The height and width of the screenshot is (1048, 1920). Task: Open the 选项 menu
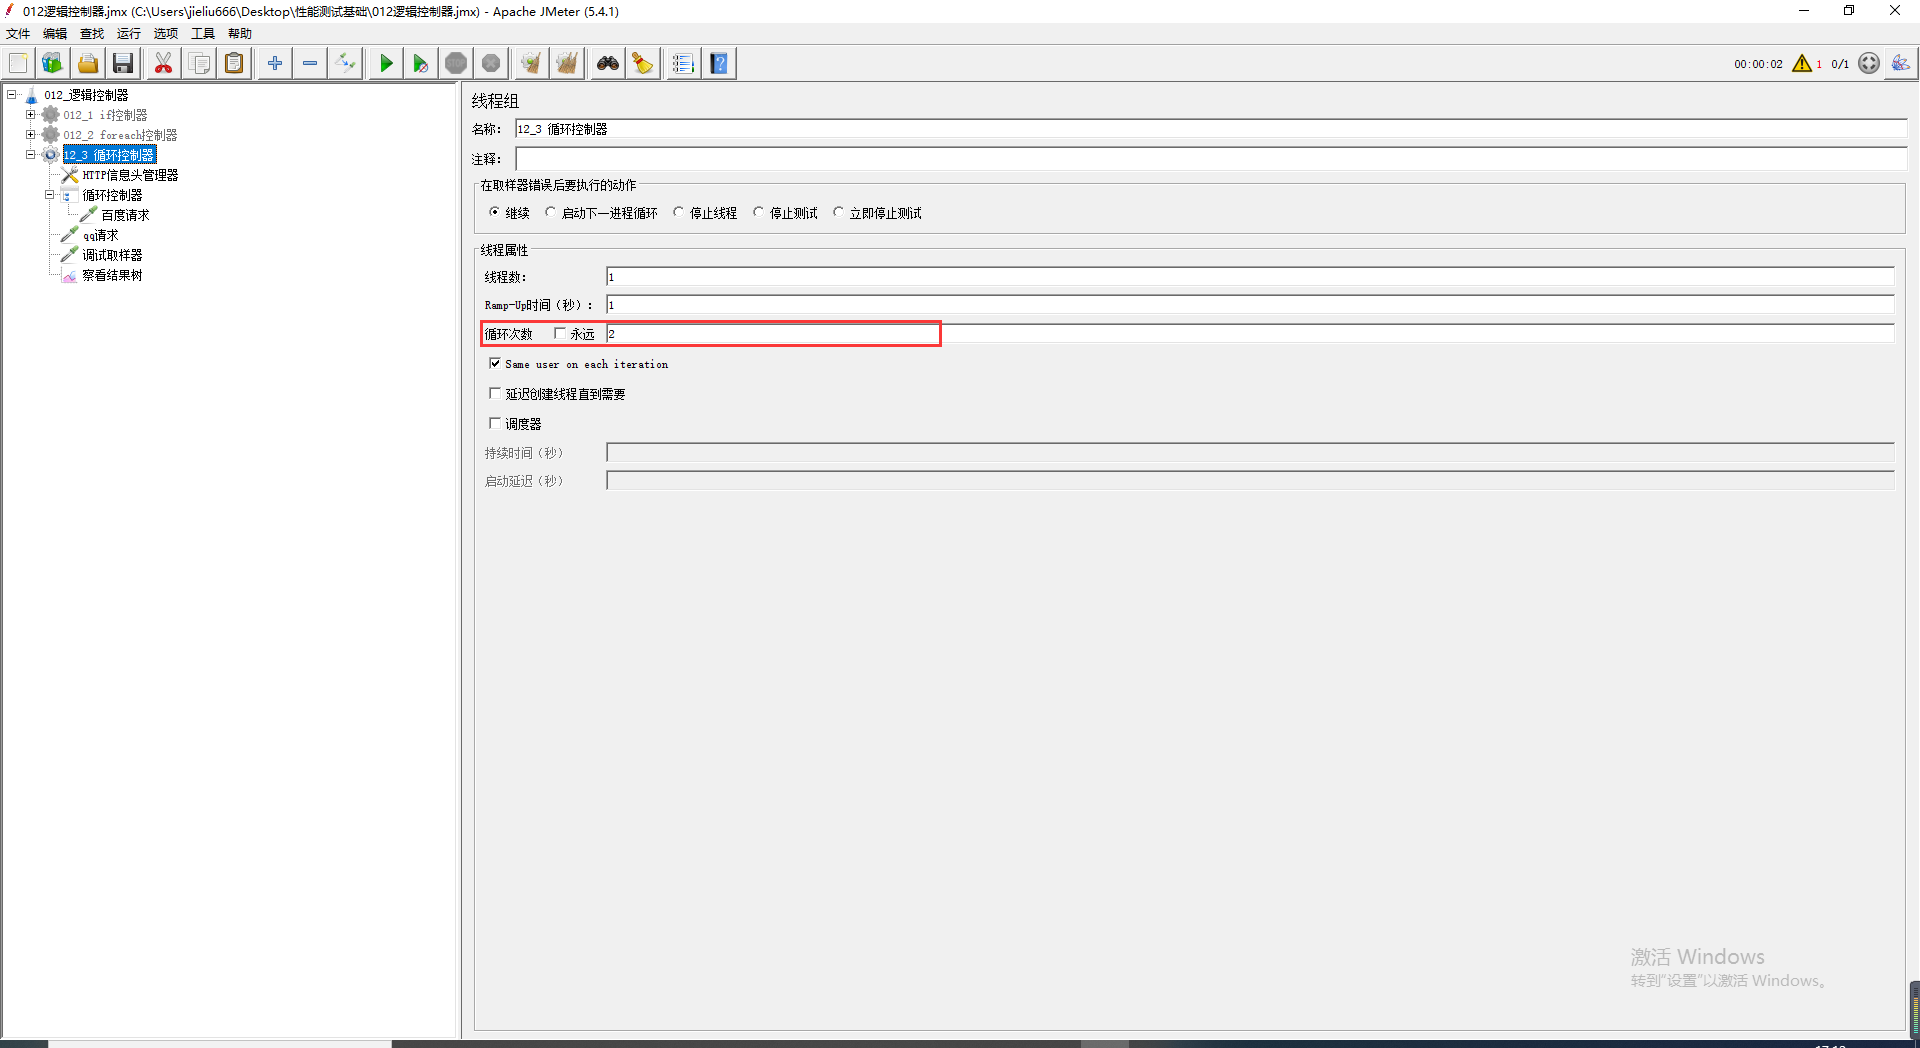coord(166,33)
